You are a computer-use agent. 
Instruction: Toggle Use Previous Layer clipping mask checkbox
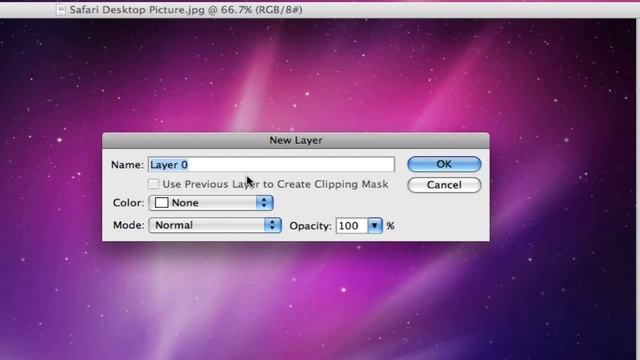(x=153, y=184)
